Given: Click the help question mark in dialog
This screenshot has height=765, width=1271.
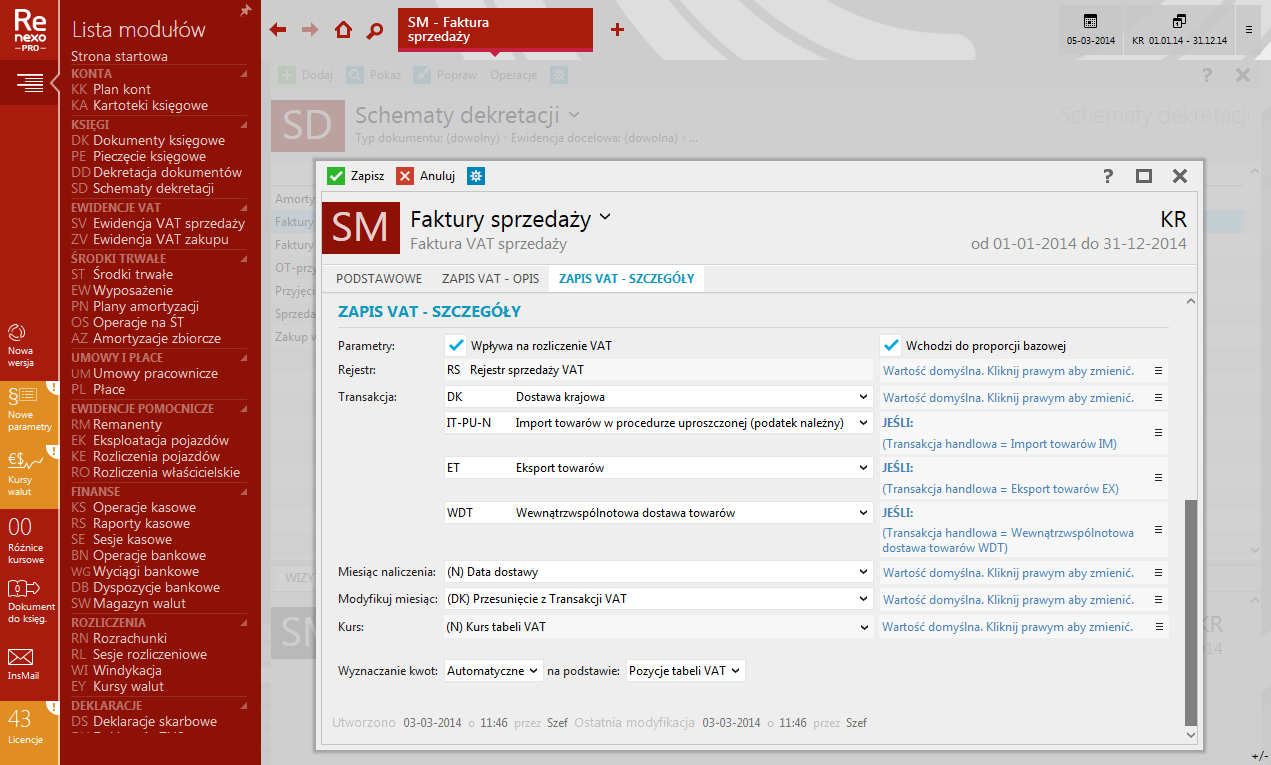Looking at the screenshot, I should tap(1108, 176).
